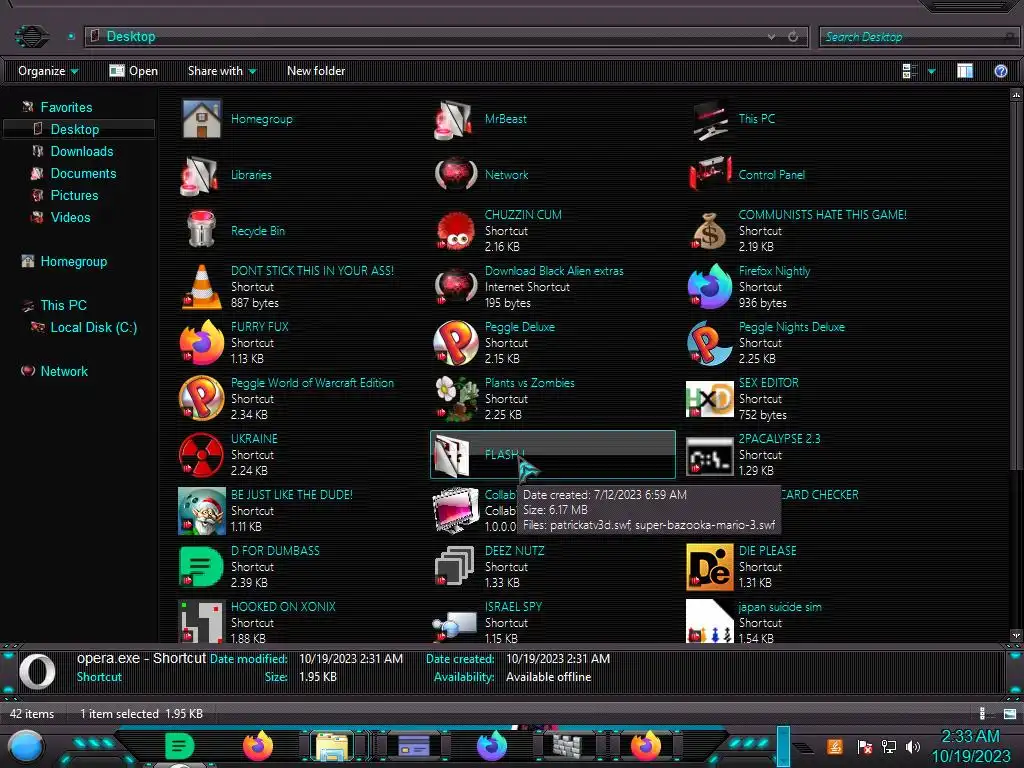Click the Search Desktop input field
1024x768 pixels.
point(918,37)
